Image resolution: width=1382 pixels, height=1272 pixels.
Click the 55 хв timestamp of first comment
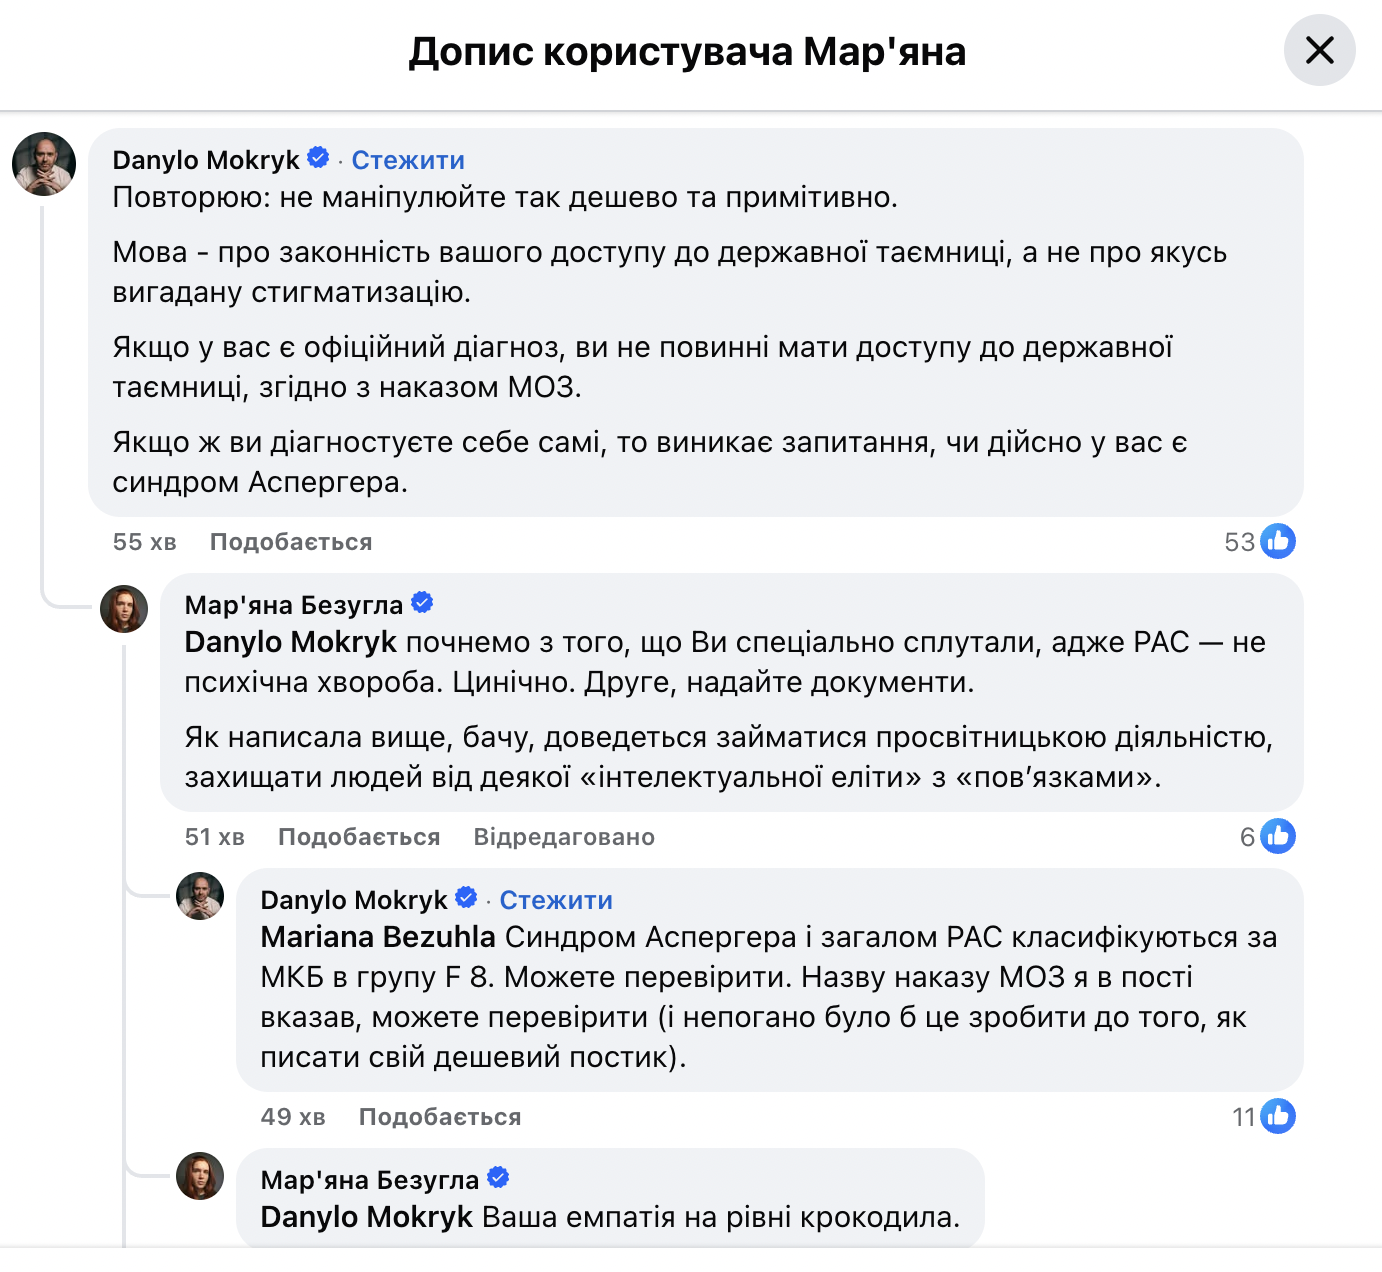(x=145, y=542)
